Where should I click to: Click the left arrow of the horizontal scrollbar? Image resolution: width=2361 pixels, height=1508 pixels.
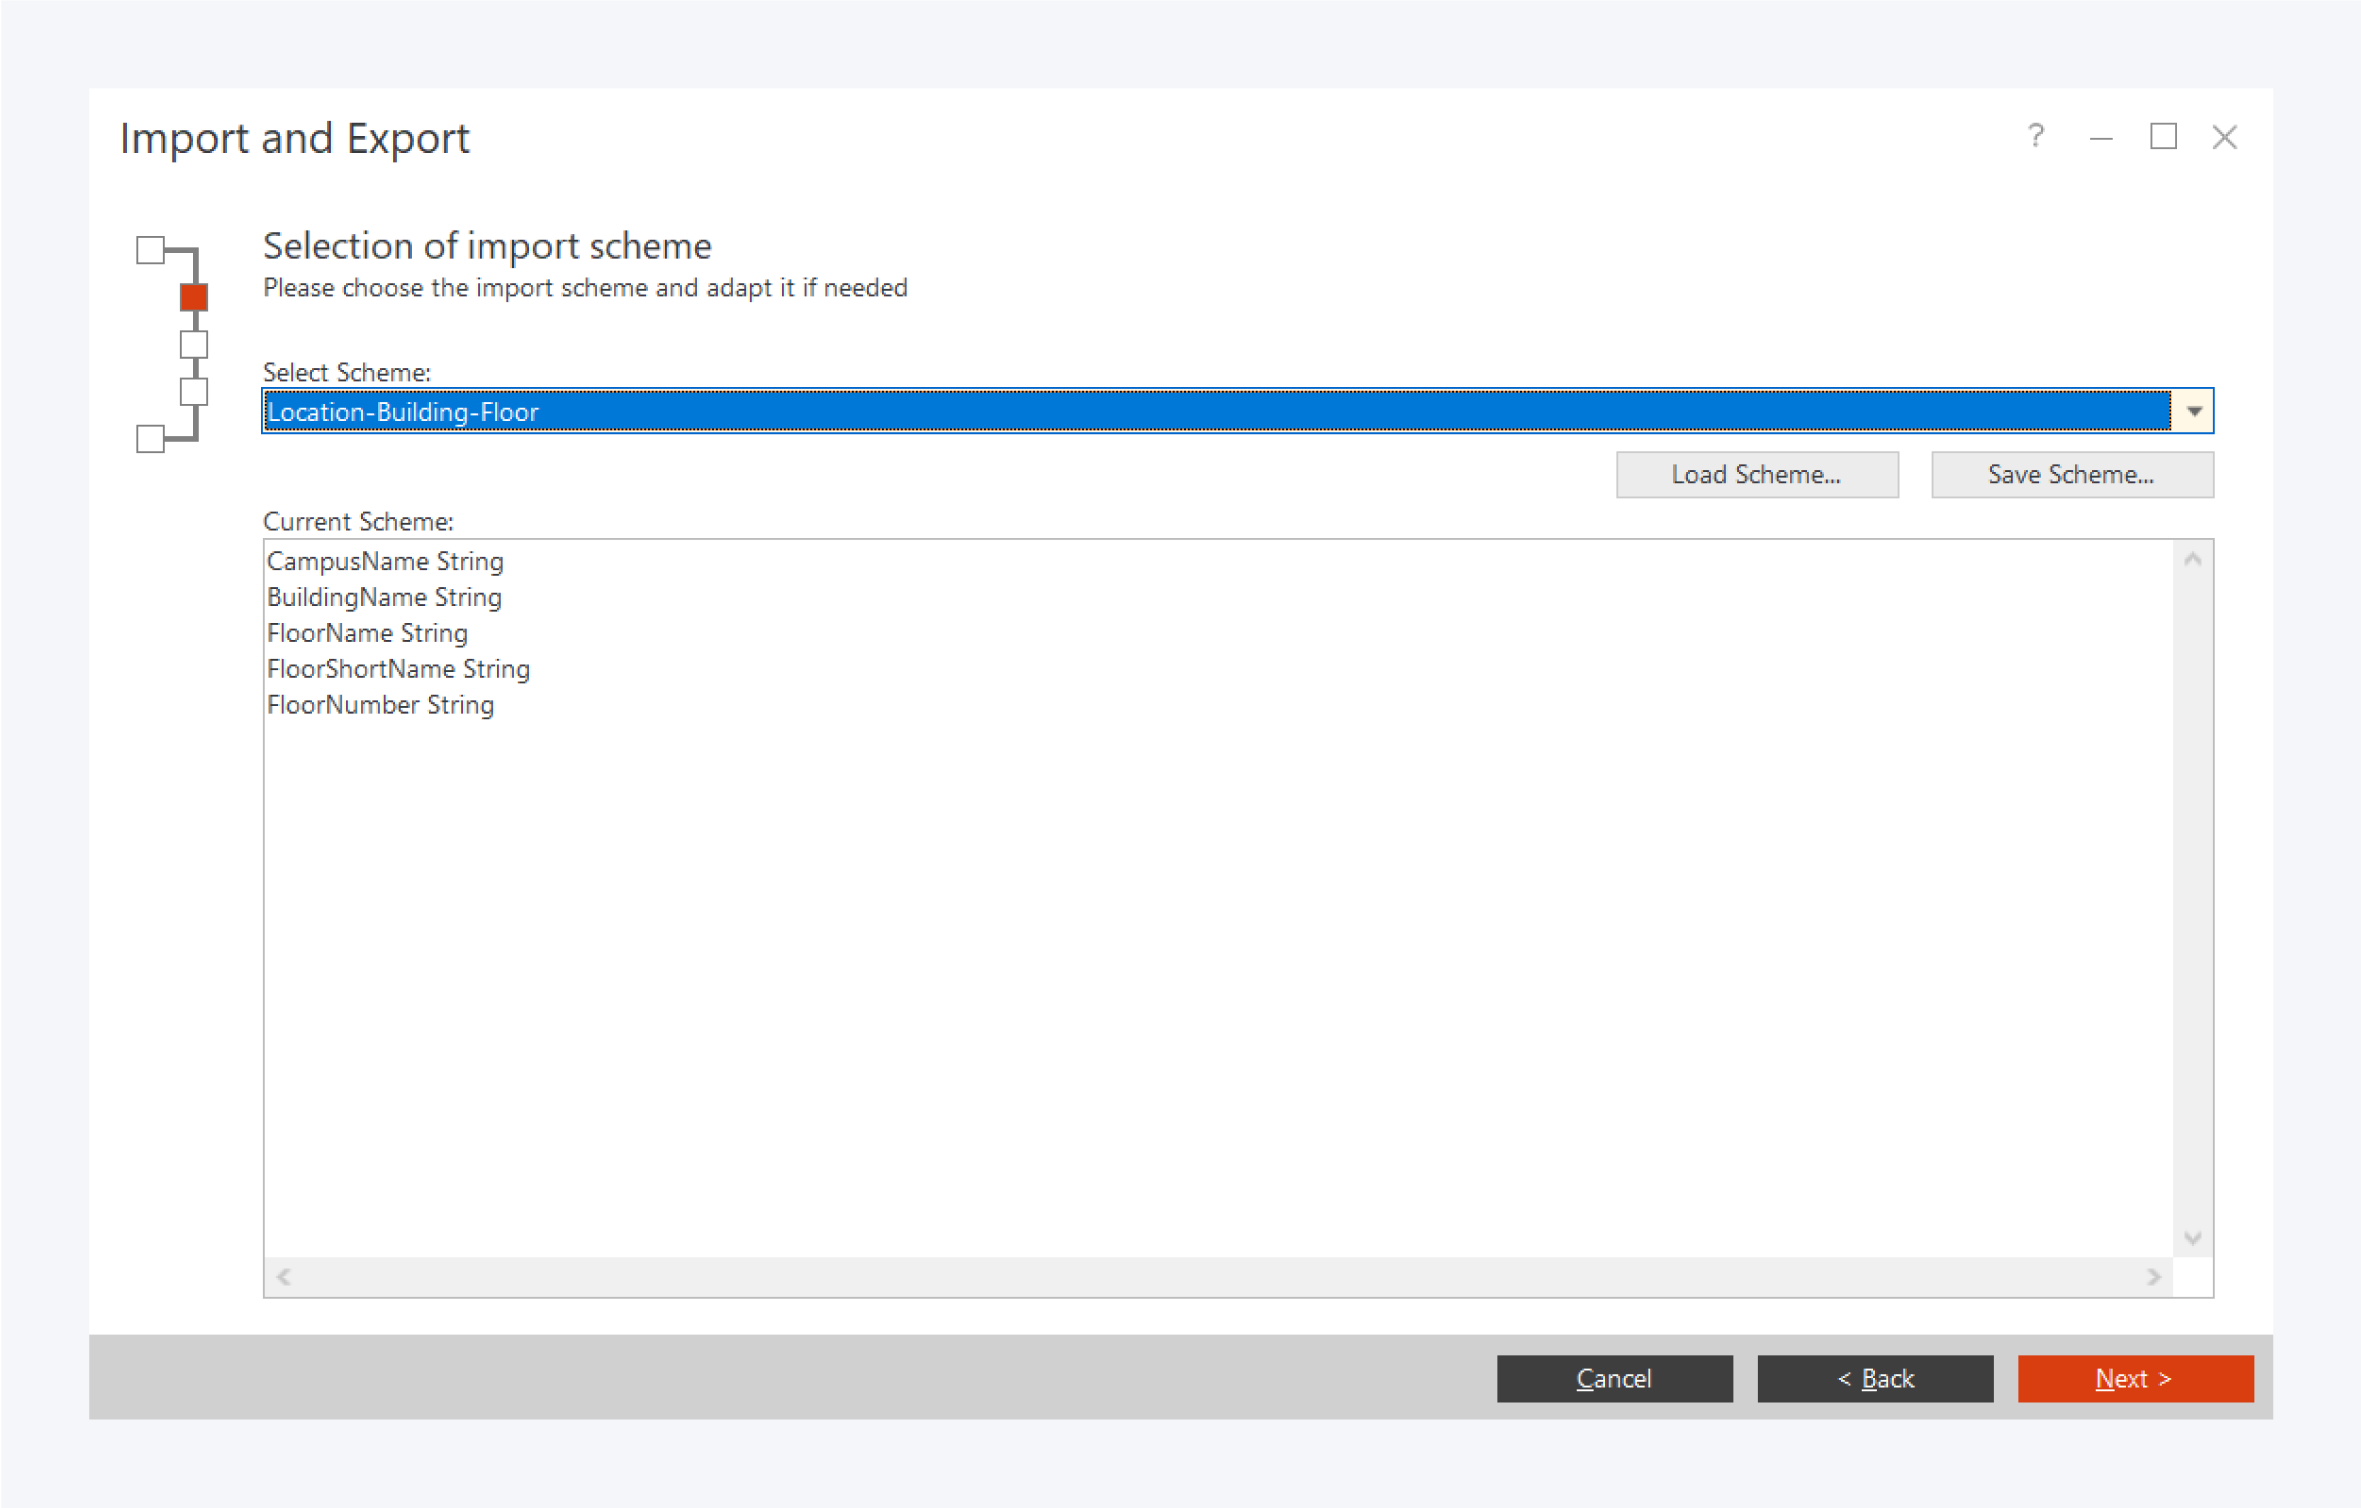tap(283, 1277)
